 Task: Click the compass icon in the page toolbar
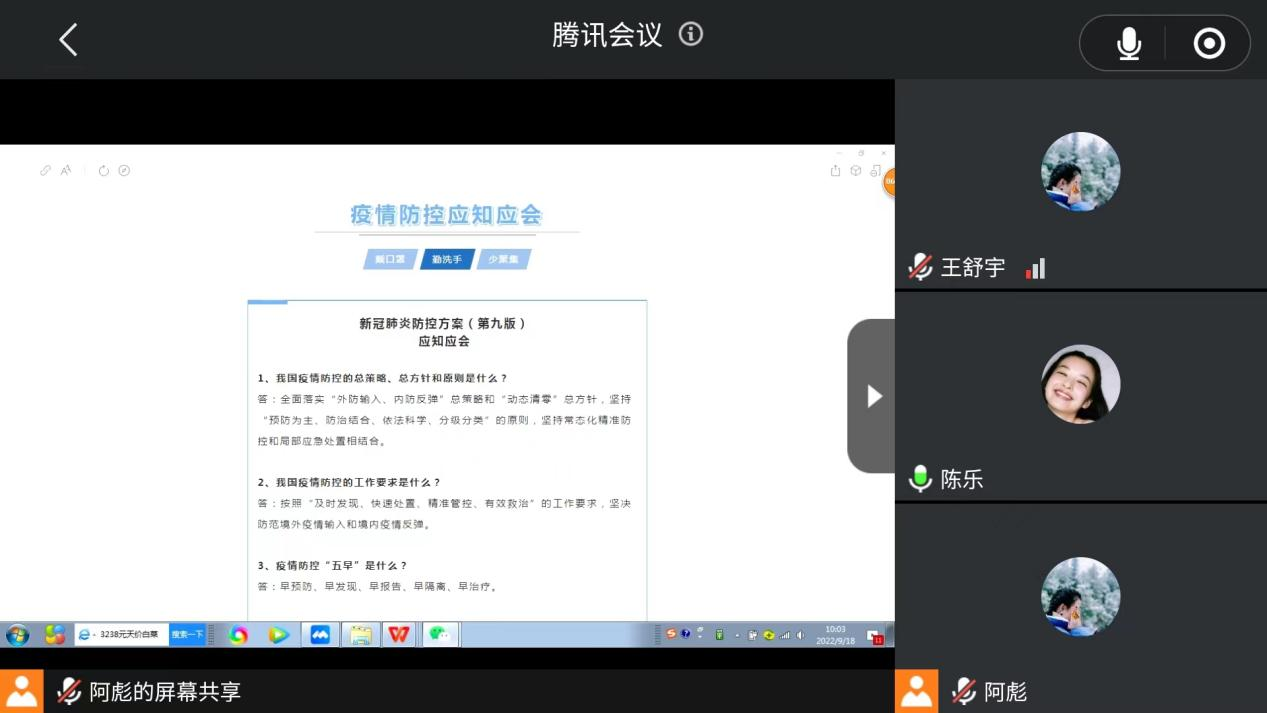(124, 171)
